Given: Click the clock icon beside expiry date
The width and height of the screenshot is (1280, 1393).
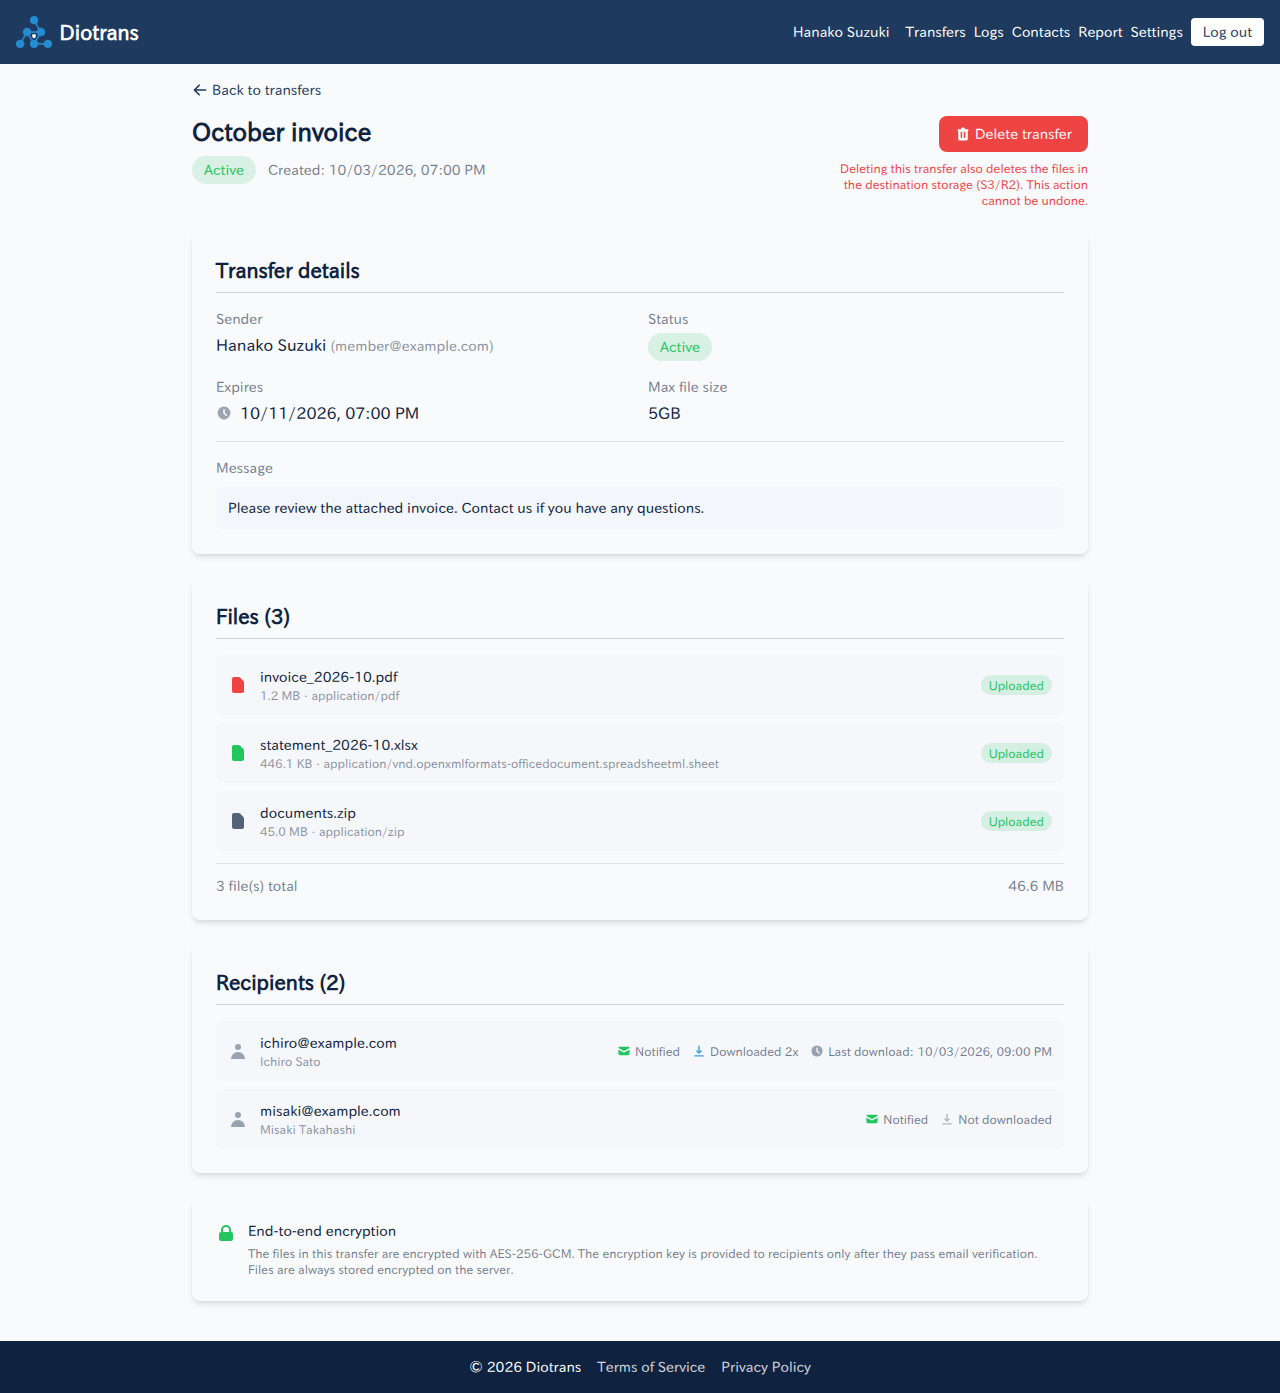Looking at the screenshot, I should pos(224,413).
